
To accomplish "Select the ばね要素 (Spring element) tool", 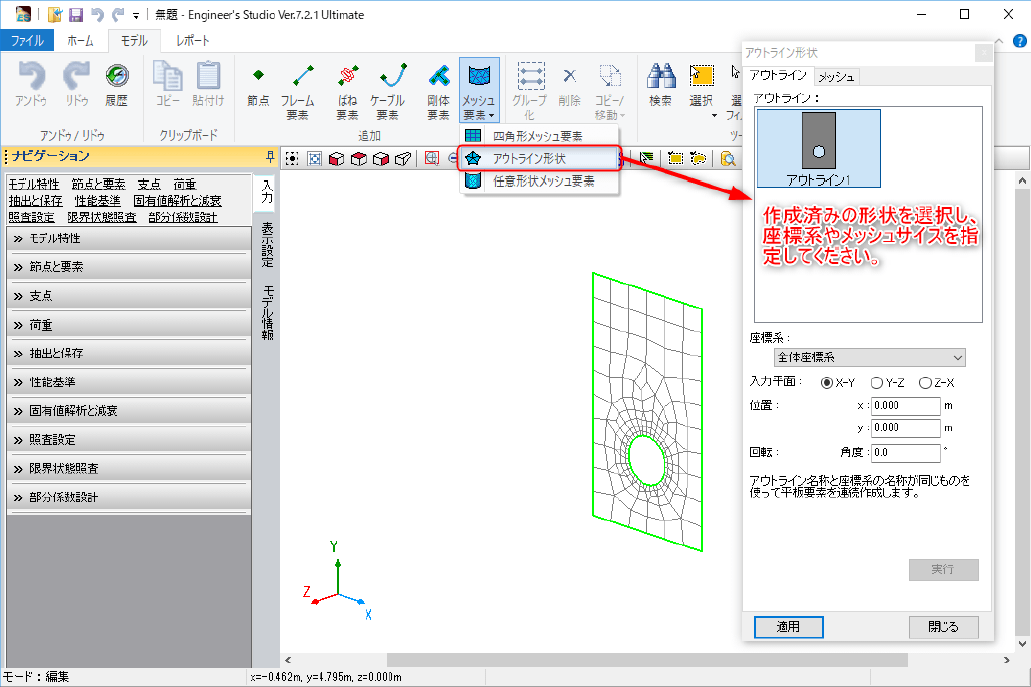I will point(347,90).
